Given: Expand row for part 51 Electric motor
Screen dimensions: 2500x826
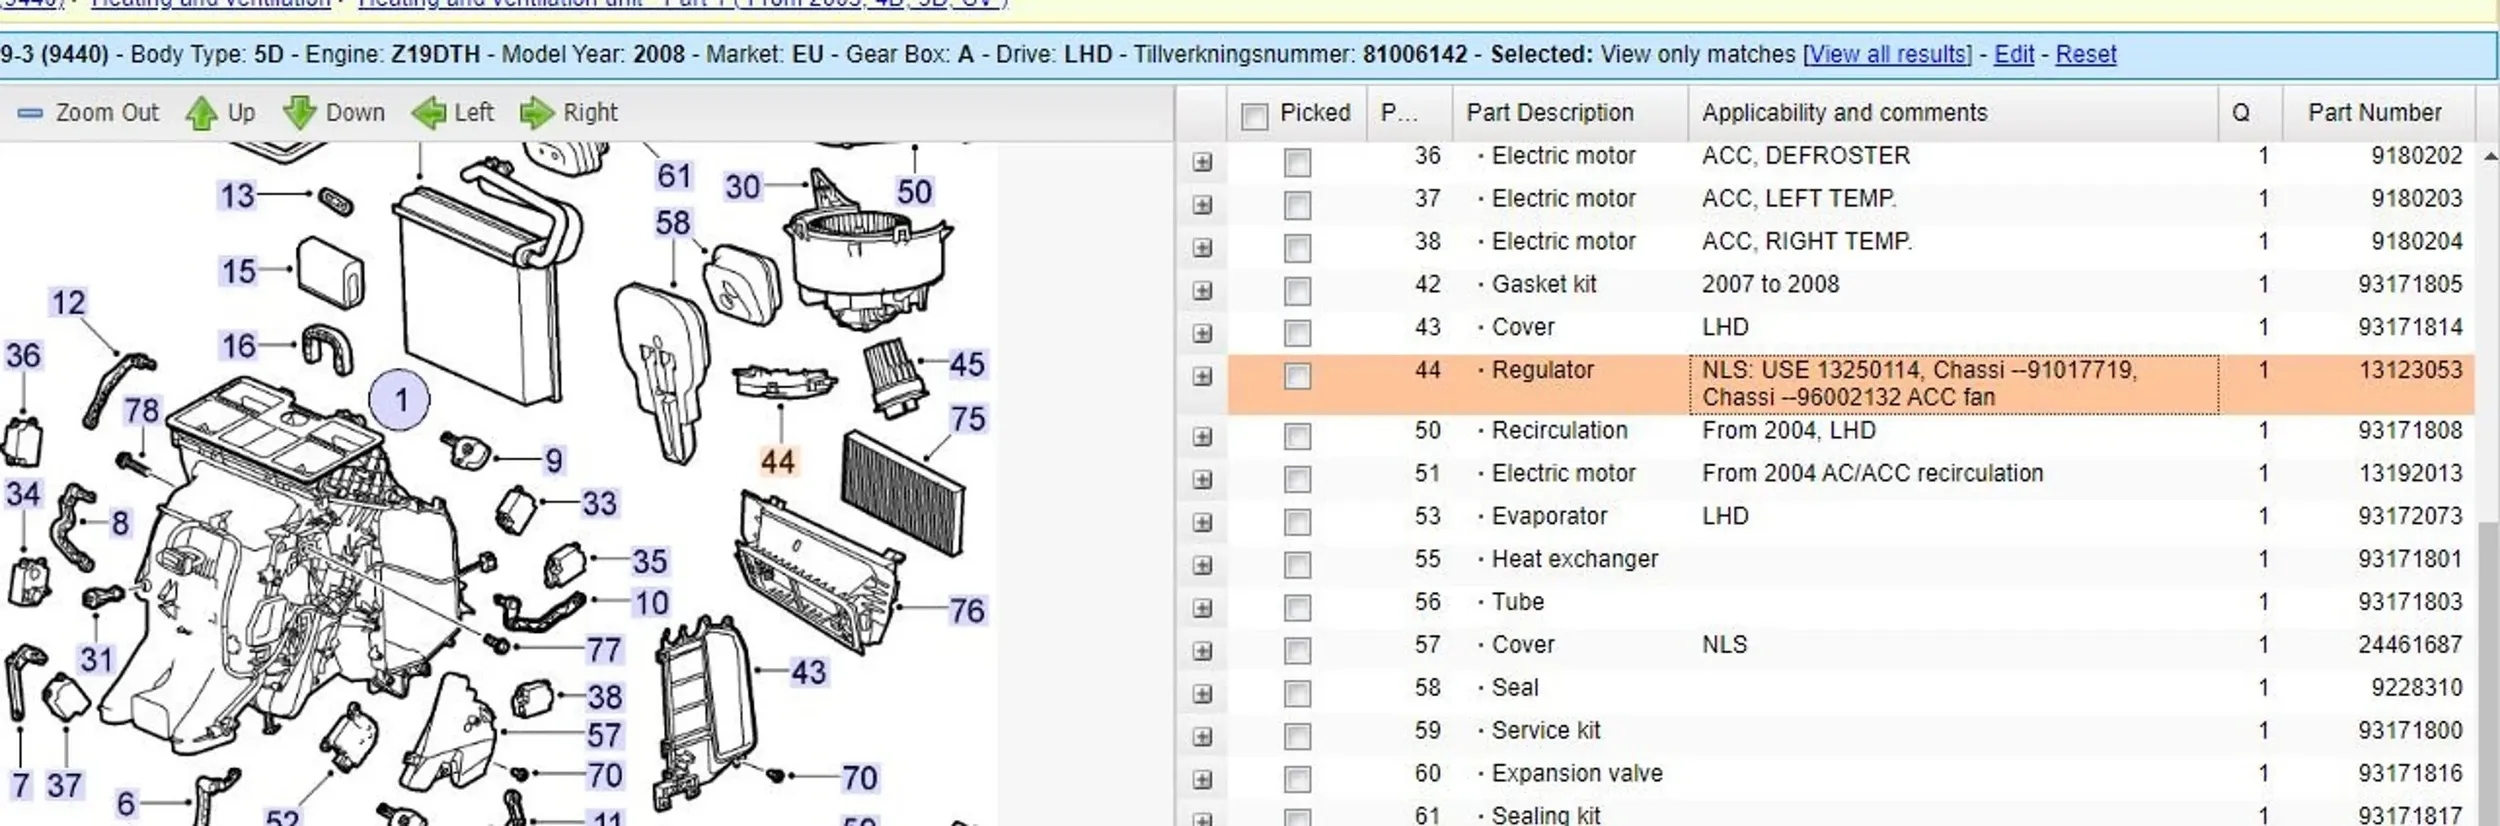Looking at the screenshot, I should pos(1202,479).
